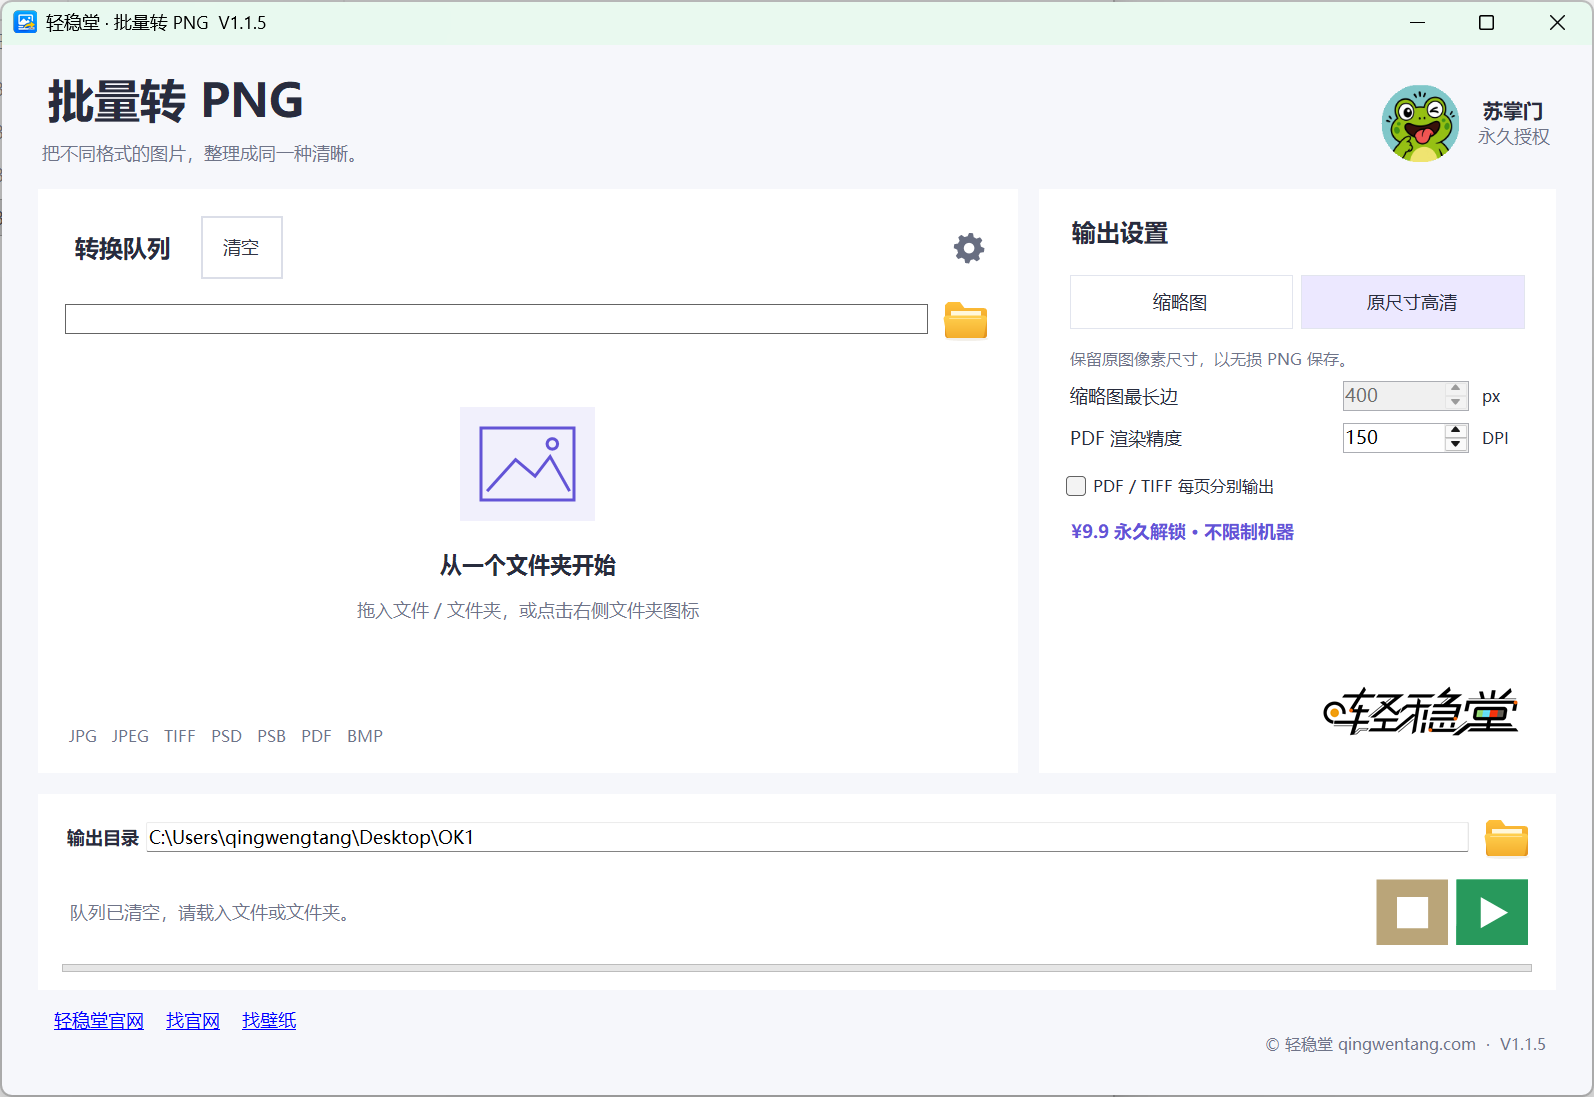Switch to the 缩略图 output mode tab
Screen dimensions: 1594x1097
(x=1181, y=302)
